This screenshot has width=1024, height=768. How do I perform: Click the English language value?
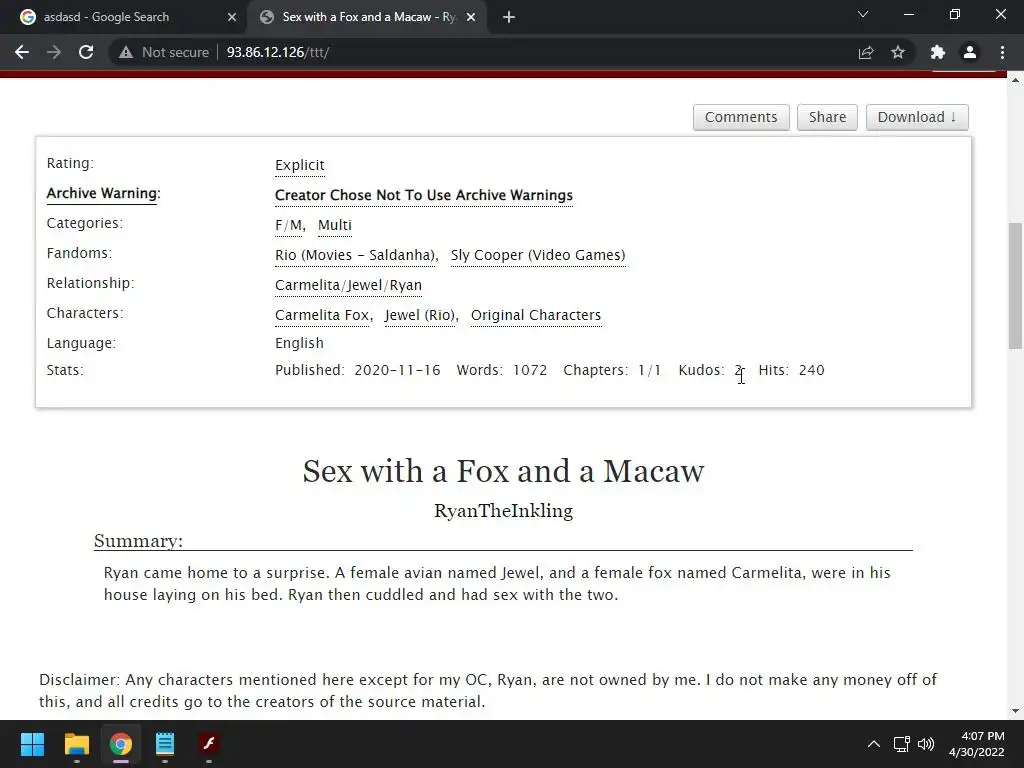point(299,343)
